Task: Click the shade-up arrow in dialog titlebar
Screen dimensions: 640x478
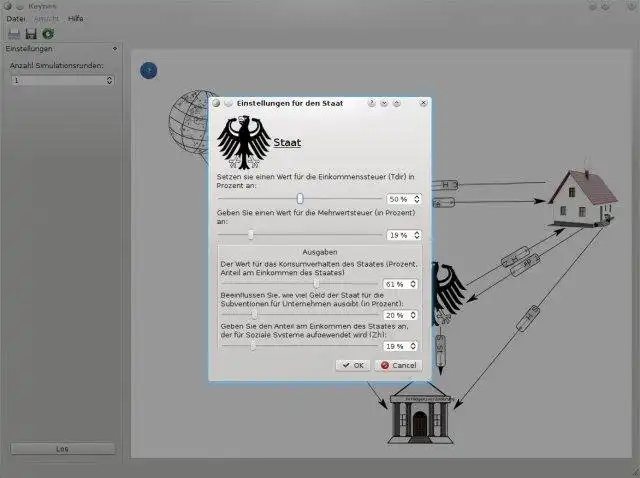Action: point(396,103)
